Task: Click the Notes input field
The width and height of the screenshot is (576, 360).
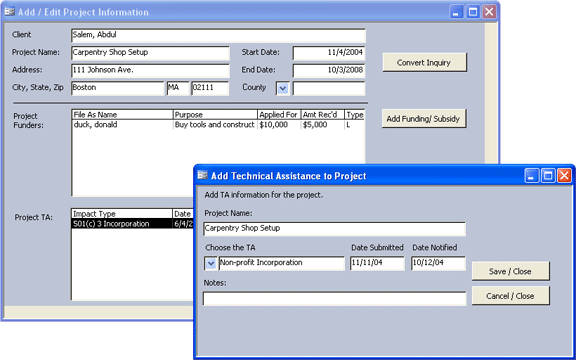Action: tap(334, 299)
